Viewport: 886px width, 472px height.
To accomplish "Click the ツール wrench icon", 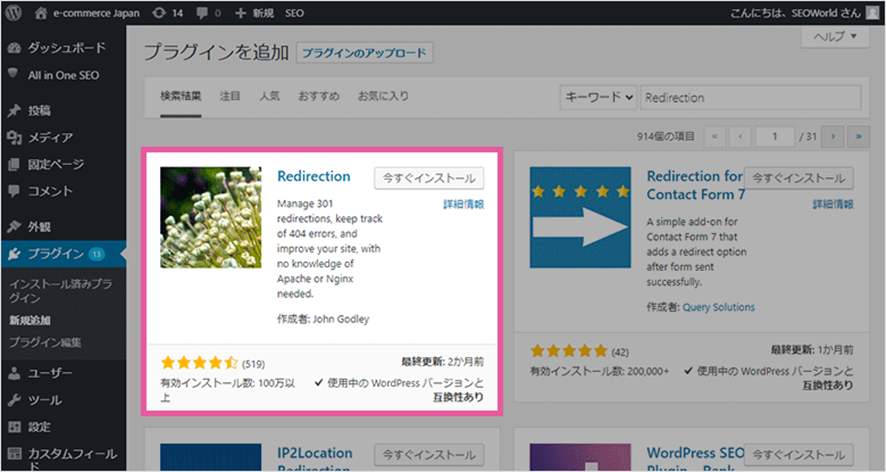I will pyautogui.click(x=14, y=400).
